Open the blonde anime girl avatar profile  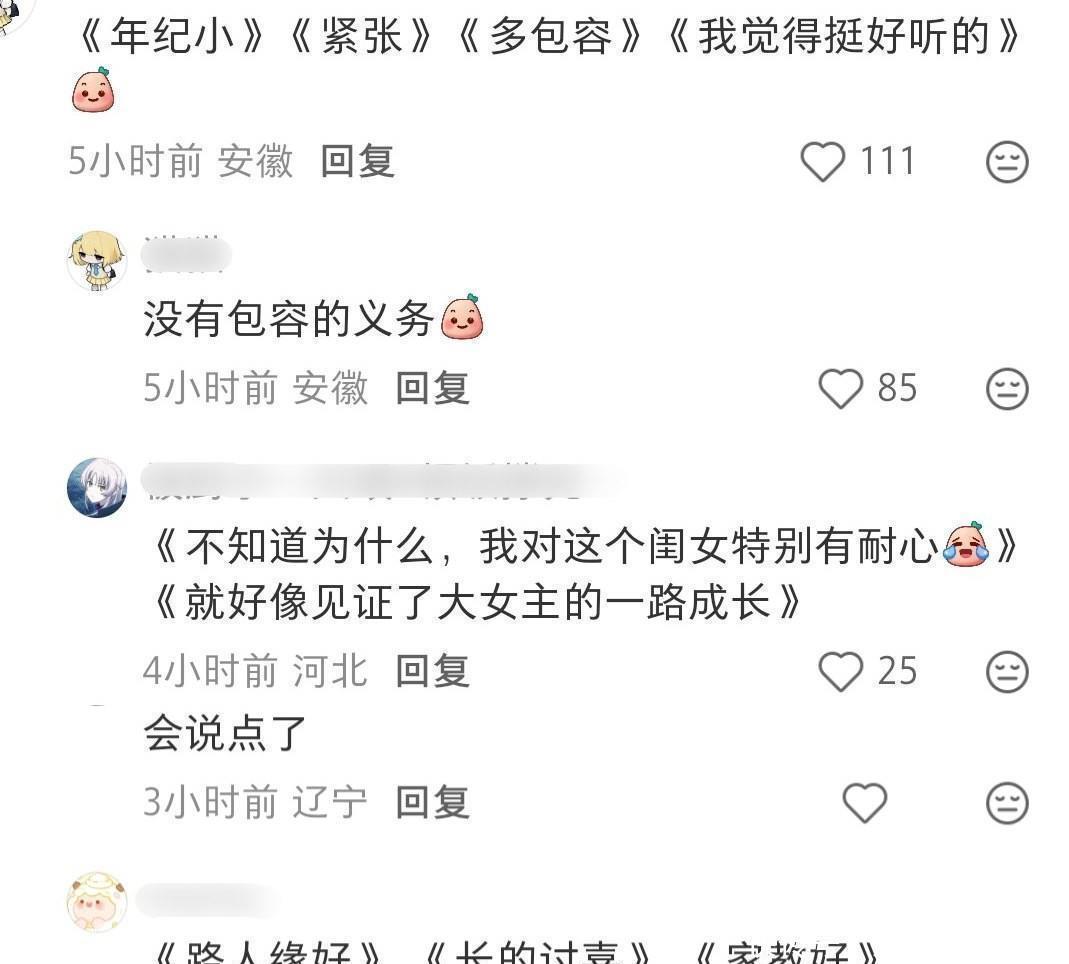(97, 260)
